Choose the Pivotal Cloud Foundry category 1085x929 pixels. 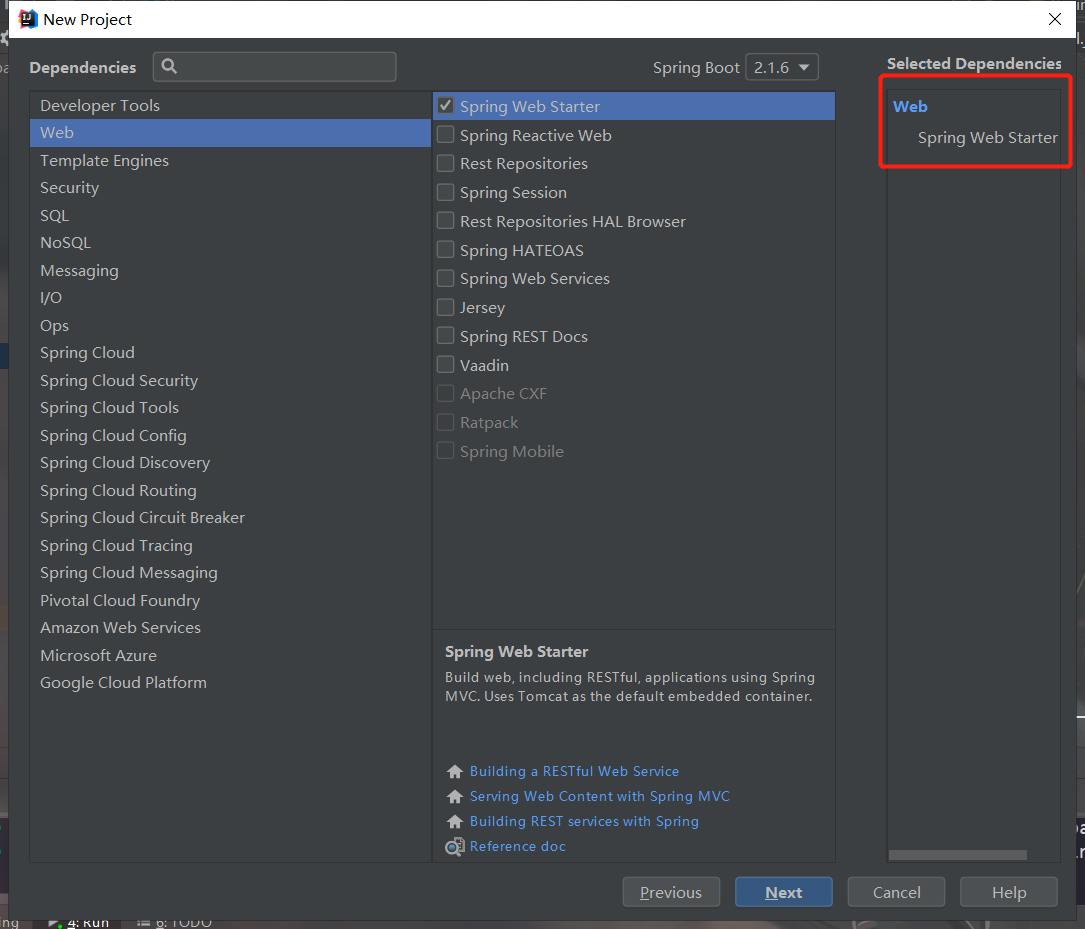230,600
